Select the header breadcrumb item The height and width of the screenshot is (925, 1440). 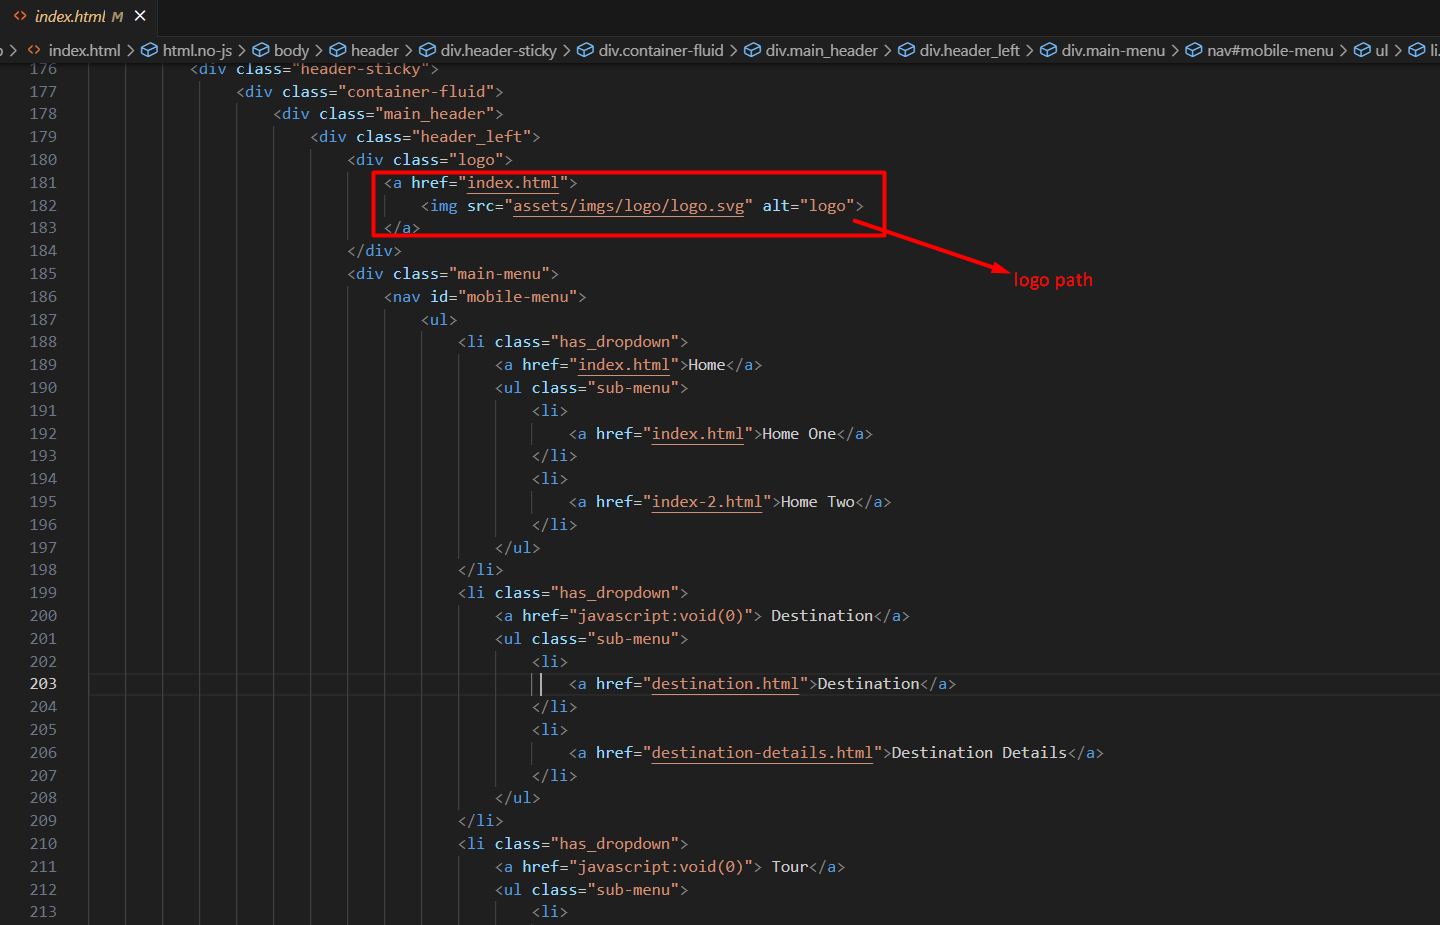pyautogui.click(x=375, y=50)
